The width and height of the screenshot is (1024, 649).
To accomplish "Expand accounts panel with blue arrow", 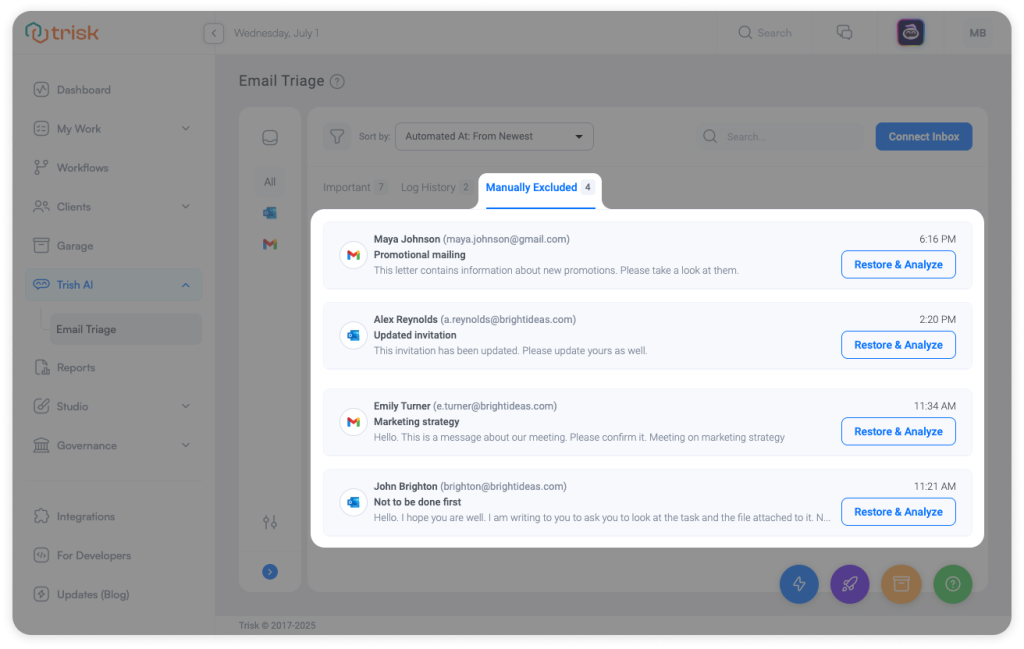I will [x=270, y=572].
